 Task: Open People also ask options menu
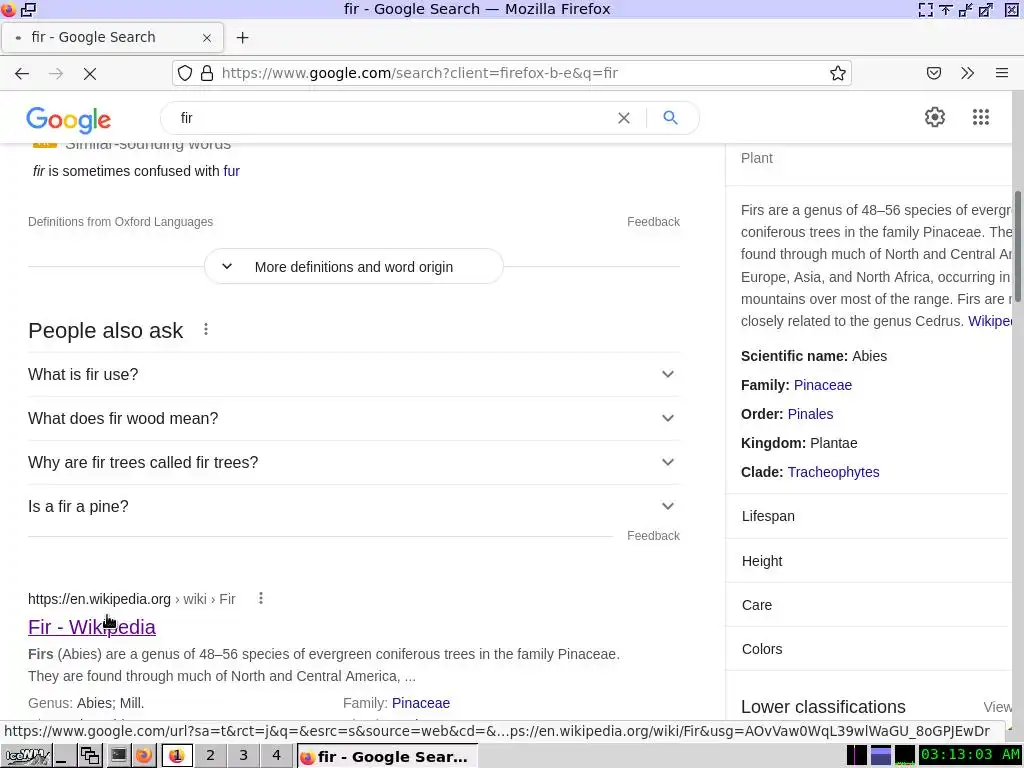click(x=206, y=330)
